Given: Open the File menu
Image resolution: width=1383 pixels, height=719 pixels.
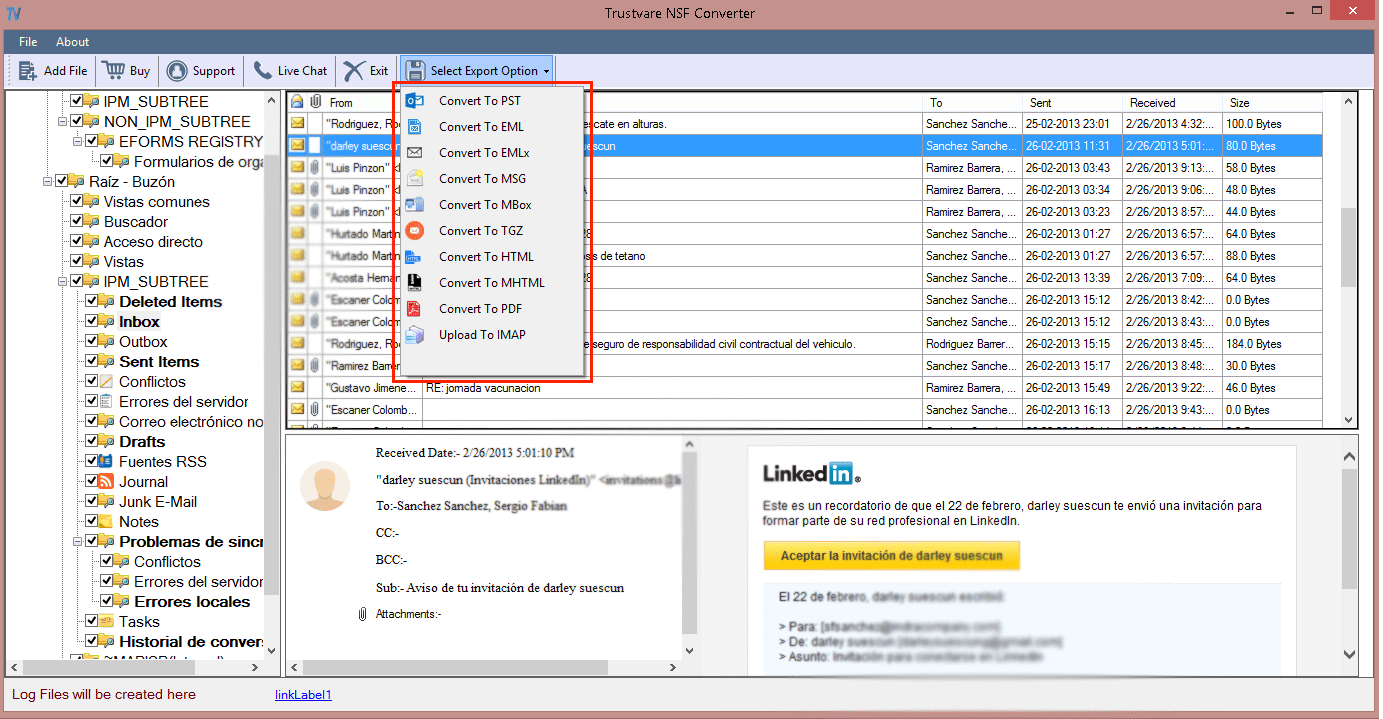Looking at the screenshot, I should tap(27, 41).
